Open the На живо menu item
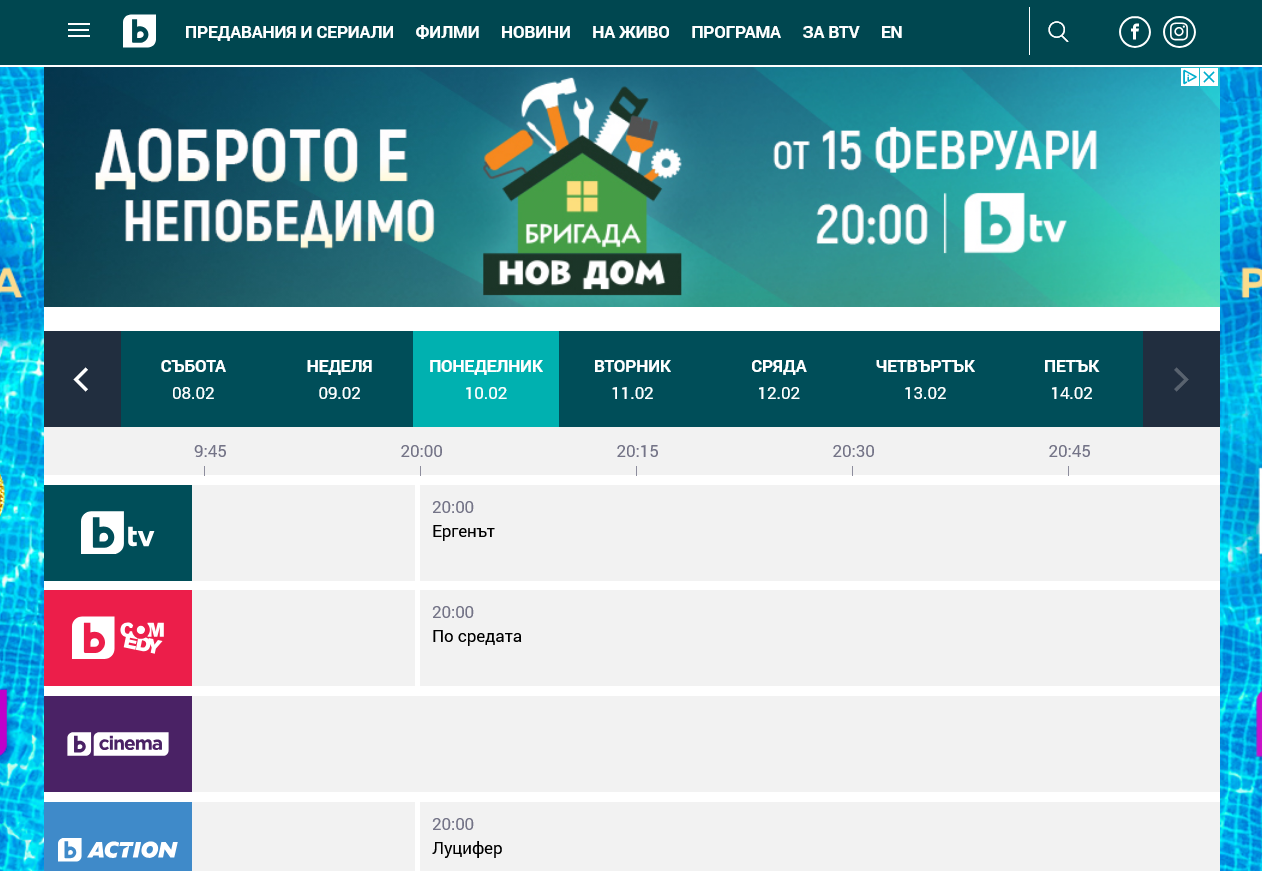Image resolution: width=1263 pixels, height=871 pixels. click(631, 32)
